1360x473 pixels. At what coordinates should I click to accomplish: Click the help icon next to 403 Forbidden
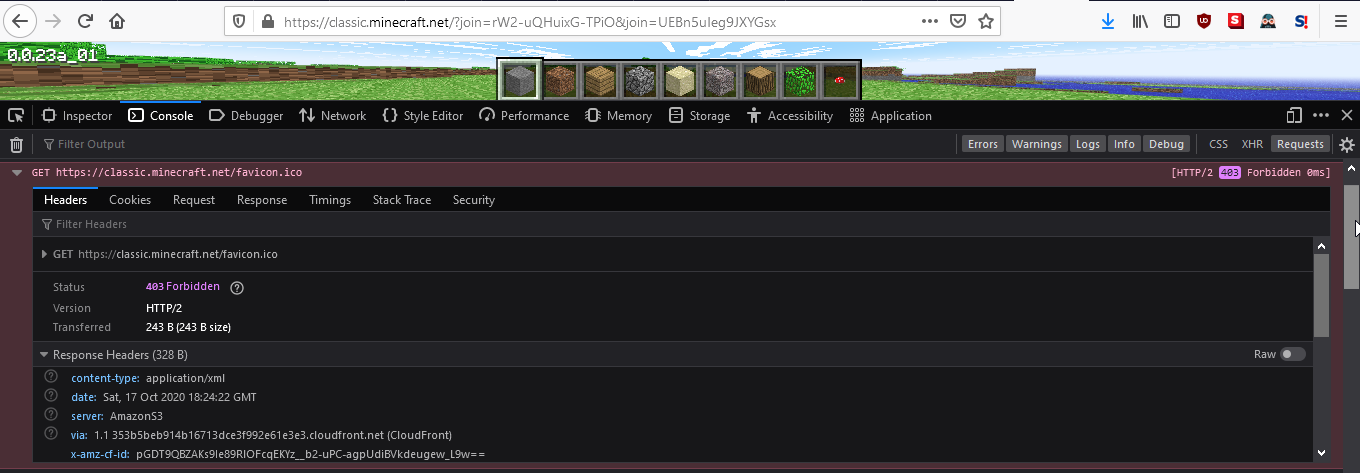(237, 287)
